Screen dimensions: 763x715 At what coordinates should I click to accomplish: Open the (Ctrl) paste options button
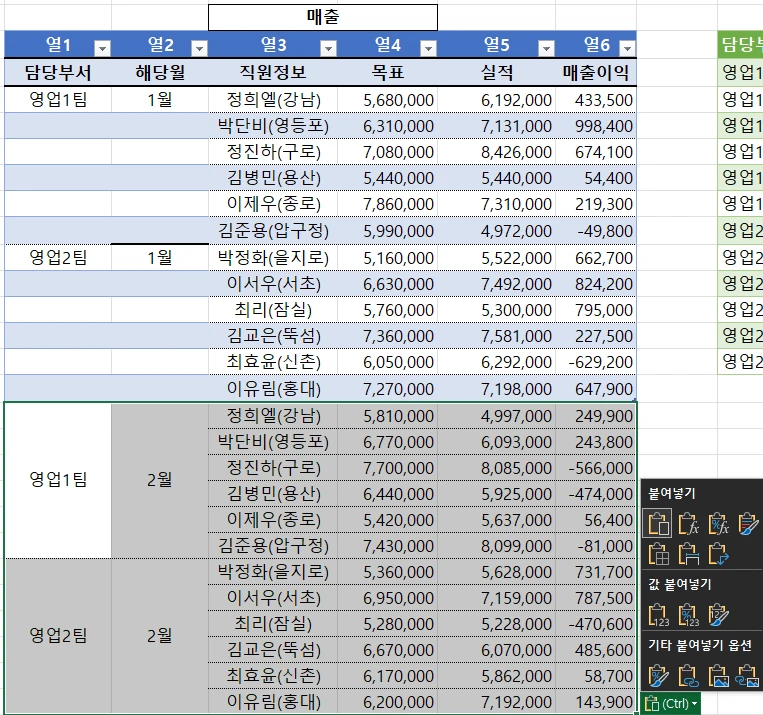click(x=671, y=704)
